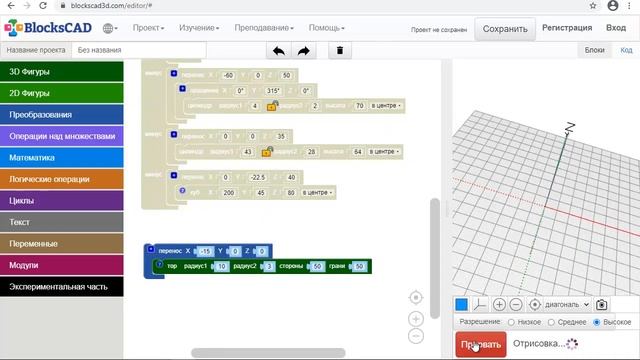Click the BlocksCAD logo
The image size is (640, 360).
pos(48,28)
